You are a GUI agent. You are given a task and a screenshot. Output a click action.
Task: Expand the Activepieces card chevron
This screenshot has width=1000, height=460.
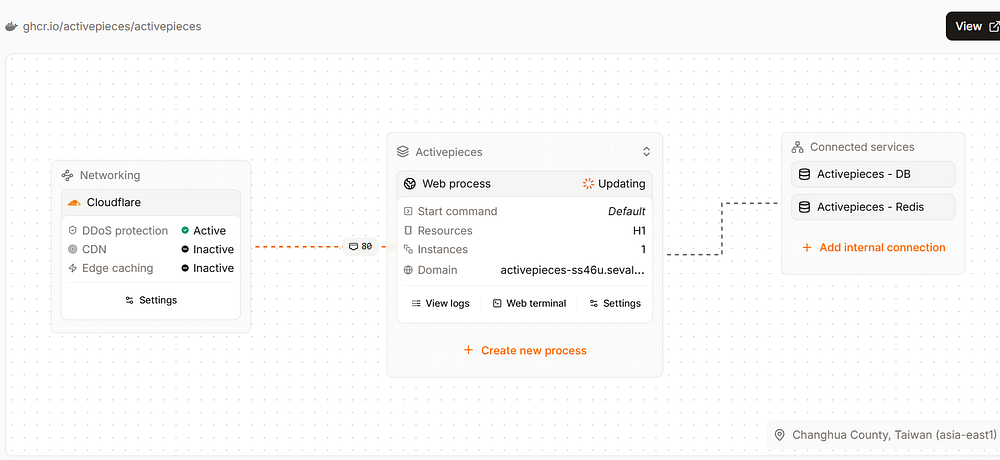pos(646,152)
